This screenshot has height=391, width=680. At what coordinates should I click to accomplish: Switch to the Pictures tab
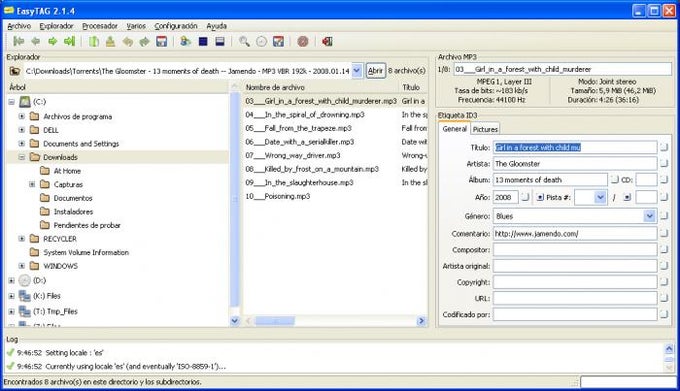point(485,129)
